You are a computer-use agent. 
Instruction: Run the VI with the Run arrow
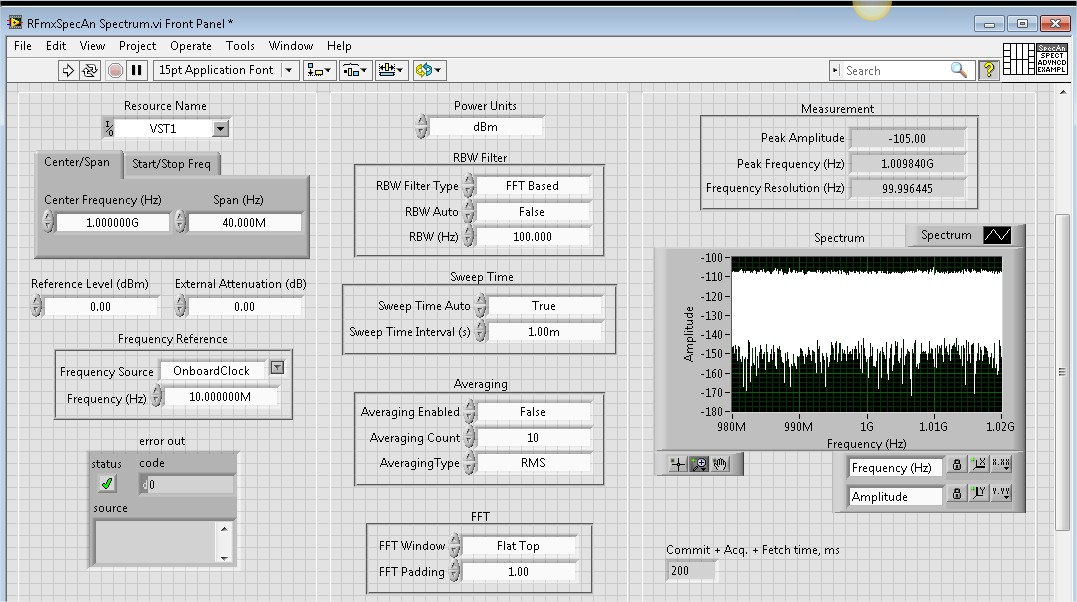[x=68, y=70]
